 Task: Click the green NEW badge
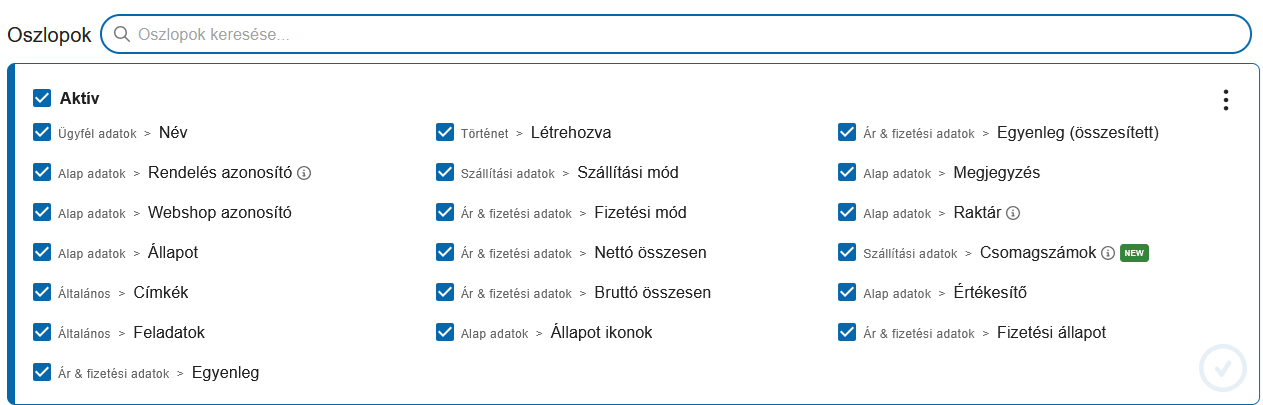(x=1134, y=253)
